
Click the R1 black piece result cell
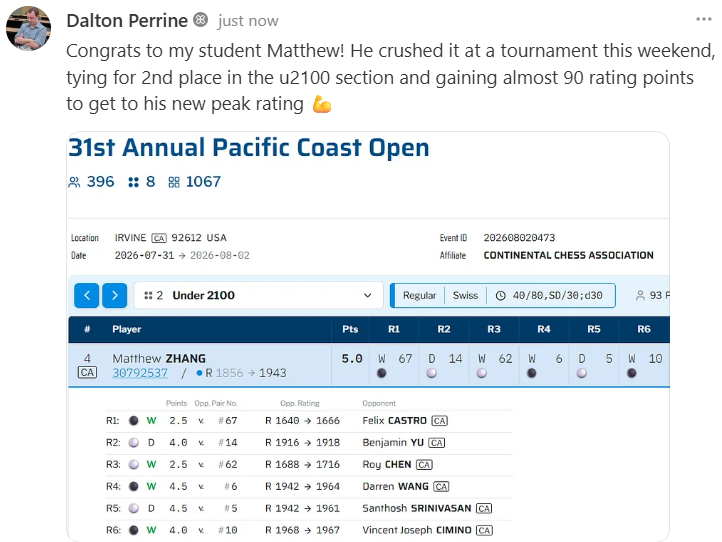(394, 366)
